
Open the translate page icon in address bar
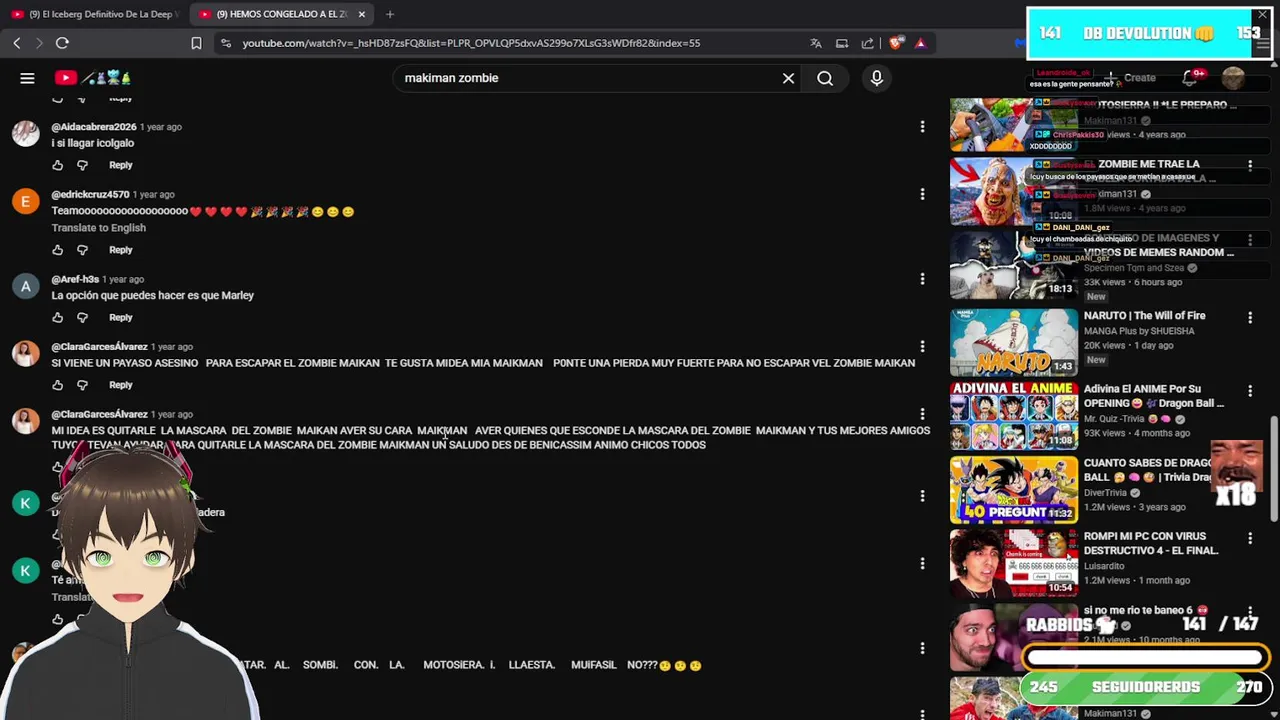click(816, 43)
